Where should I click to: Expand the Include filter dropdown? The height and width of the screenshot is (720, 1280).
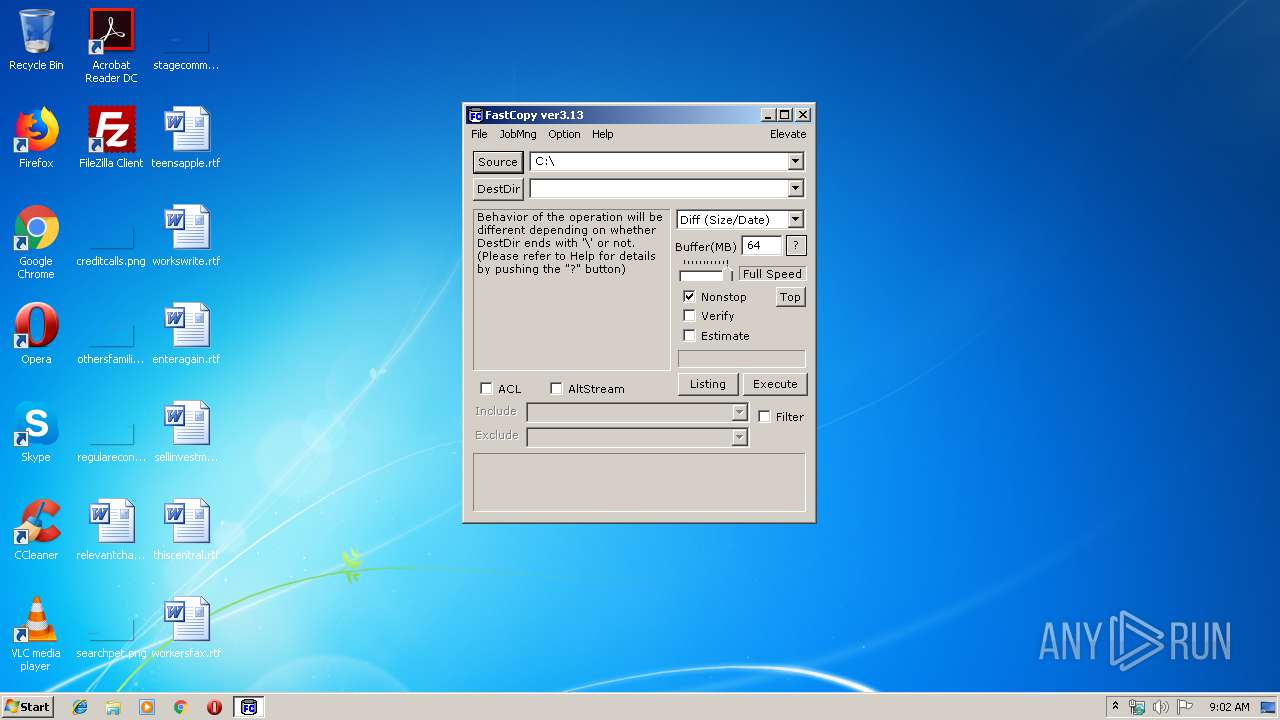tap(739, 412)
